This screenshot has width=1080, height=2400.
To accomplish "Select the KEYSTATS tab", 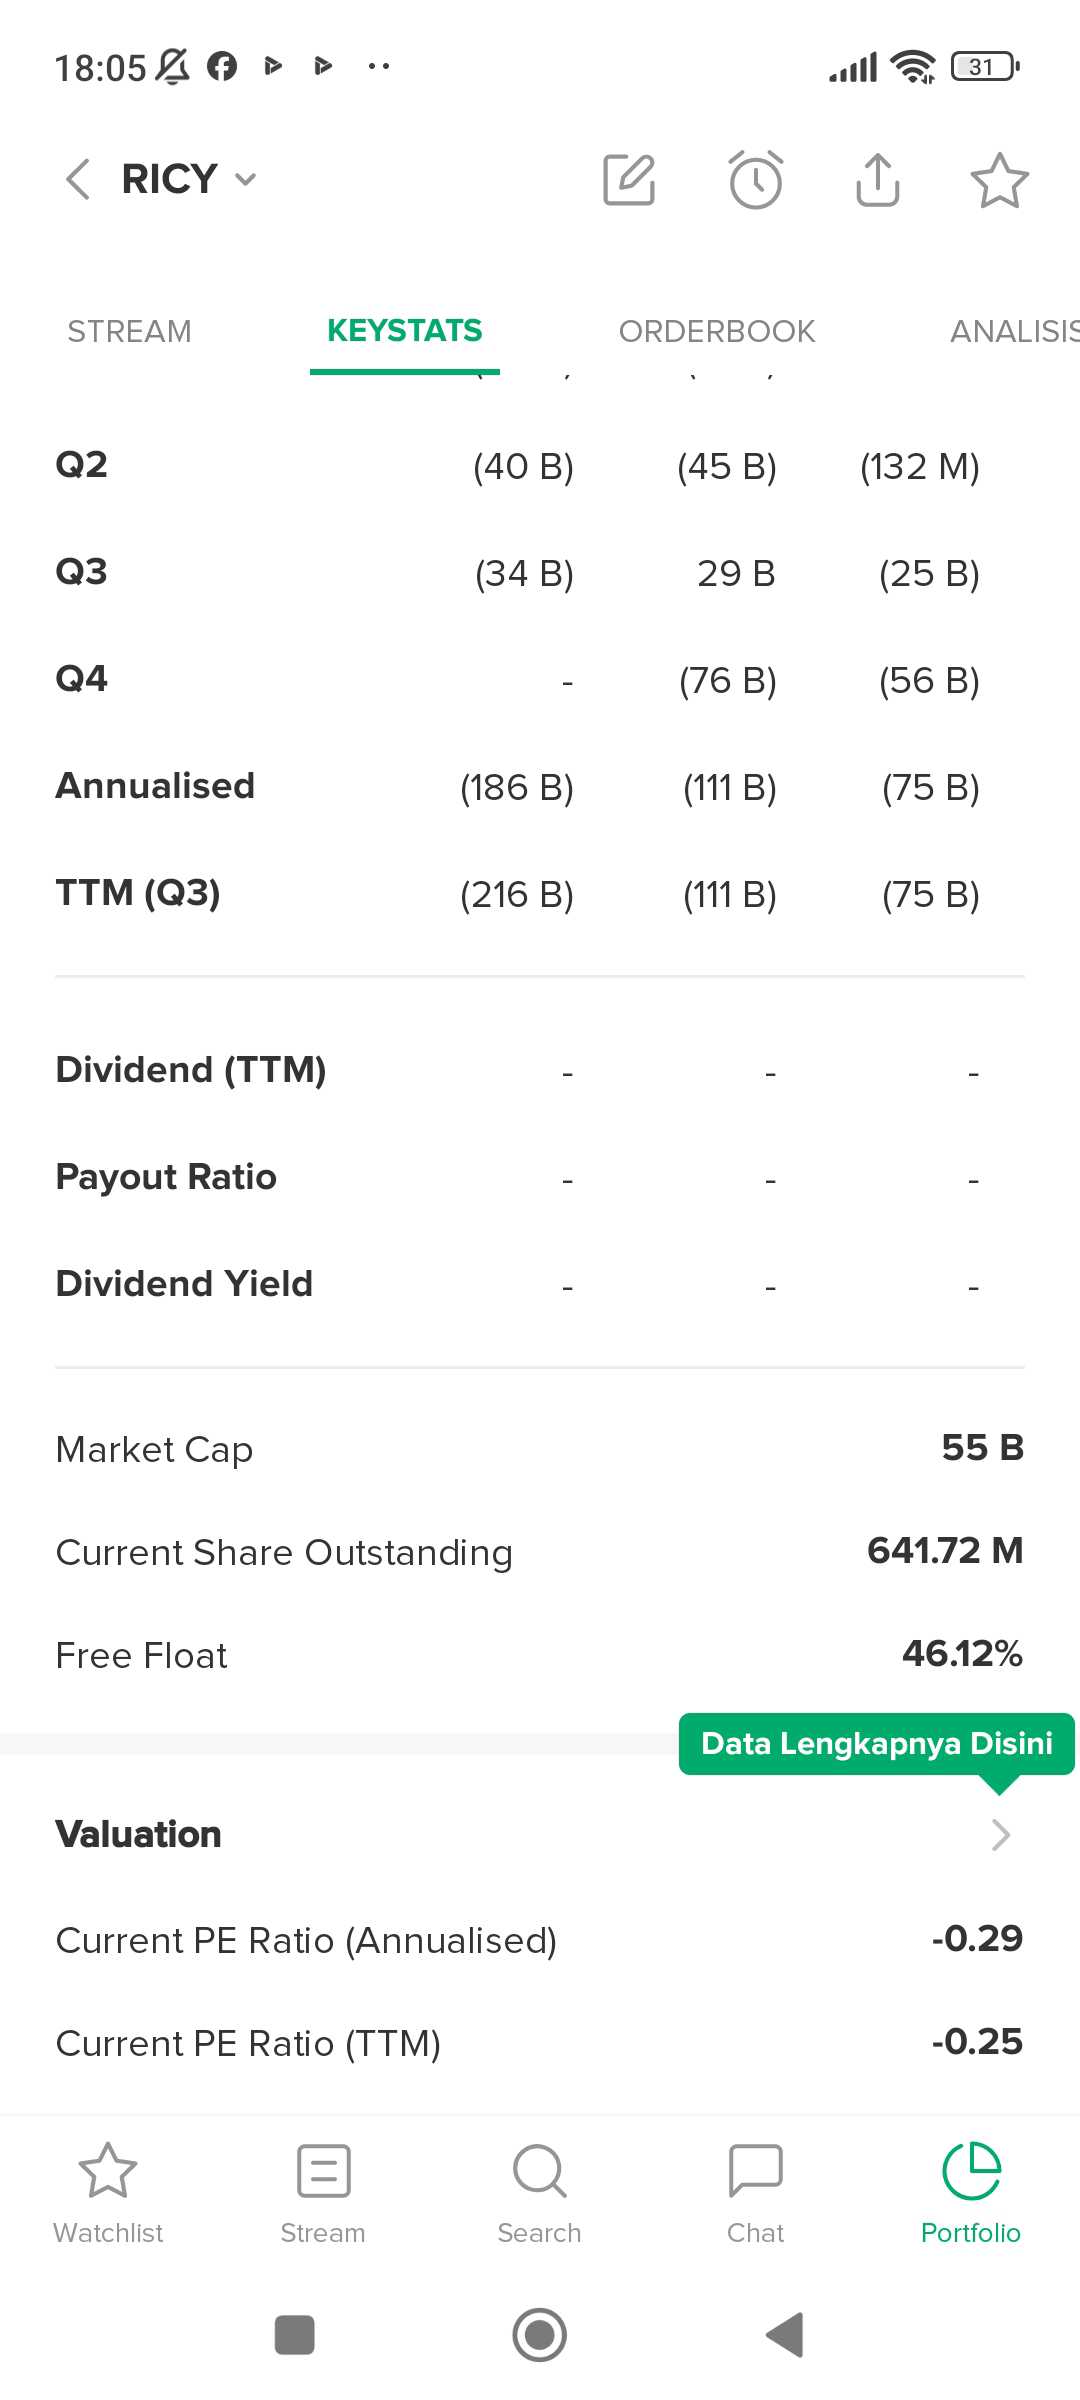I will click(x=404, y=331).
